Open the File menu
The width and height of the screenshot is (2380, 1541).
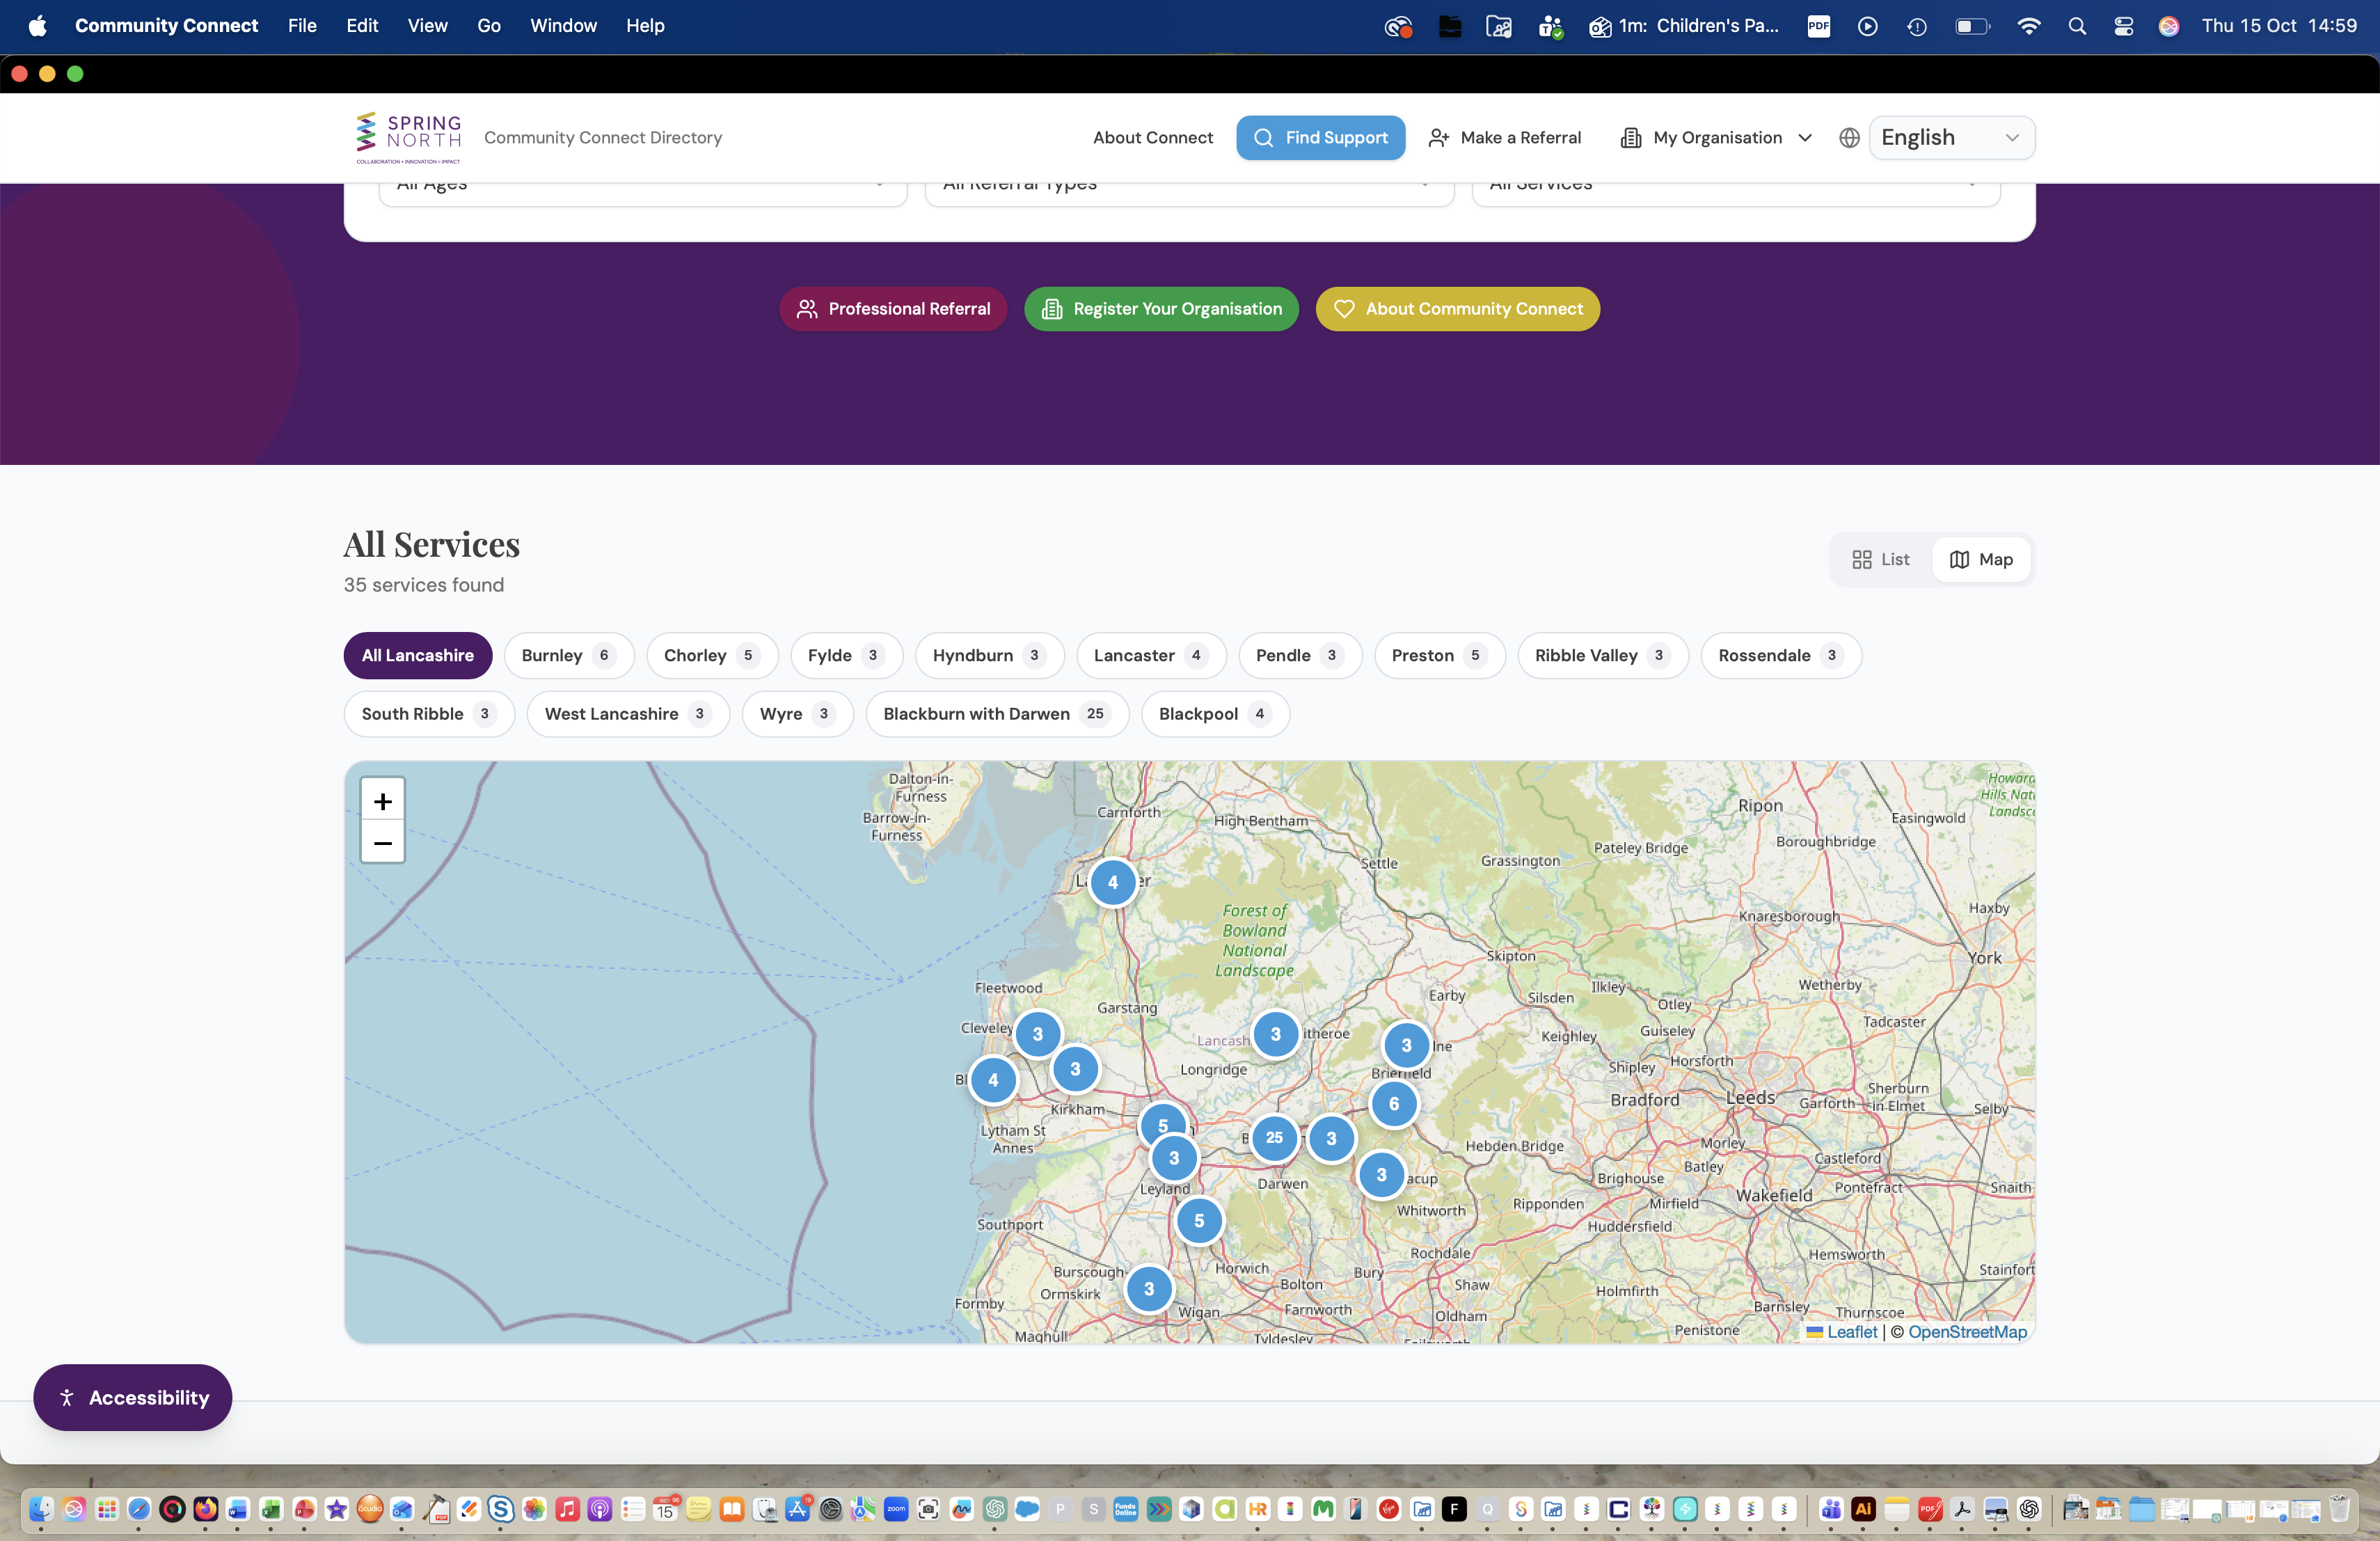pos(302,26)
